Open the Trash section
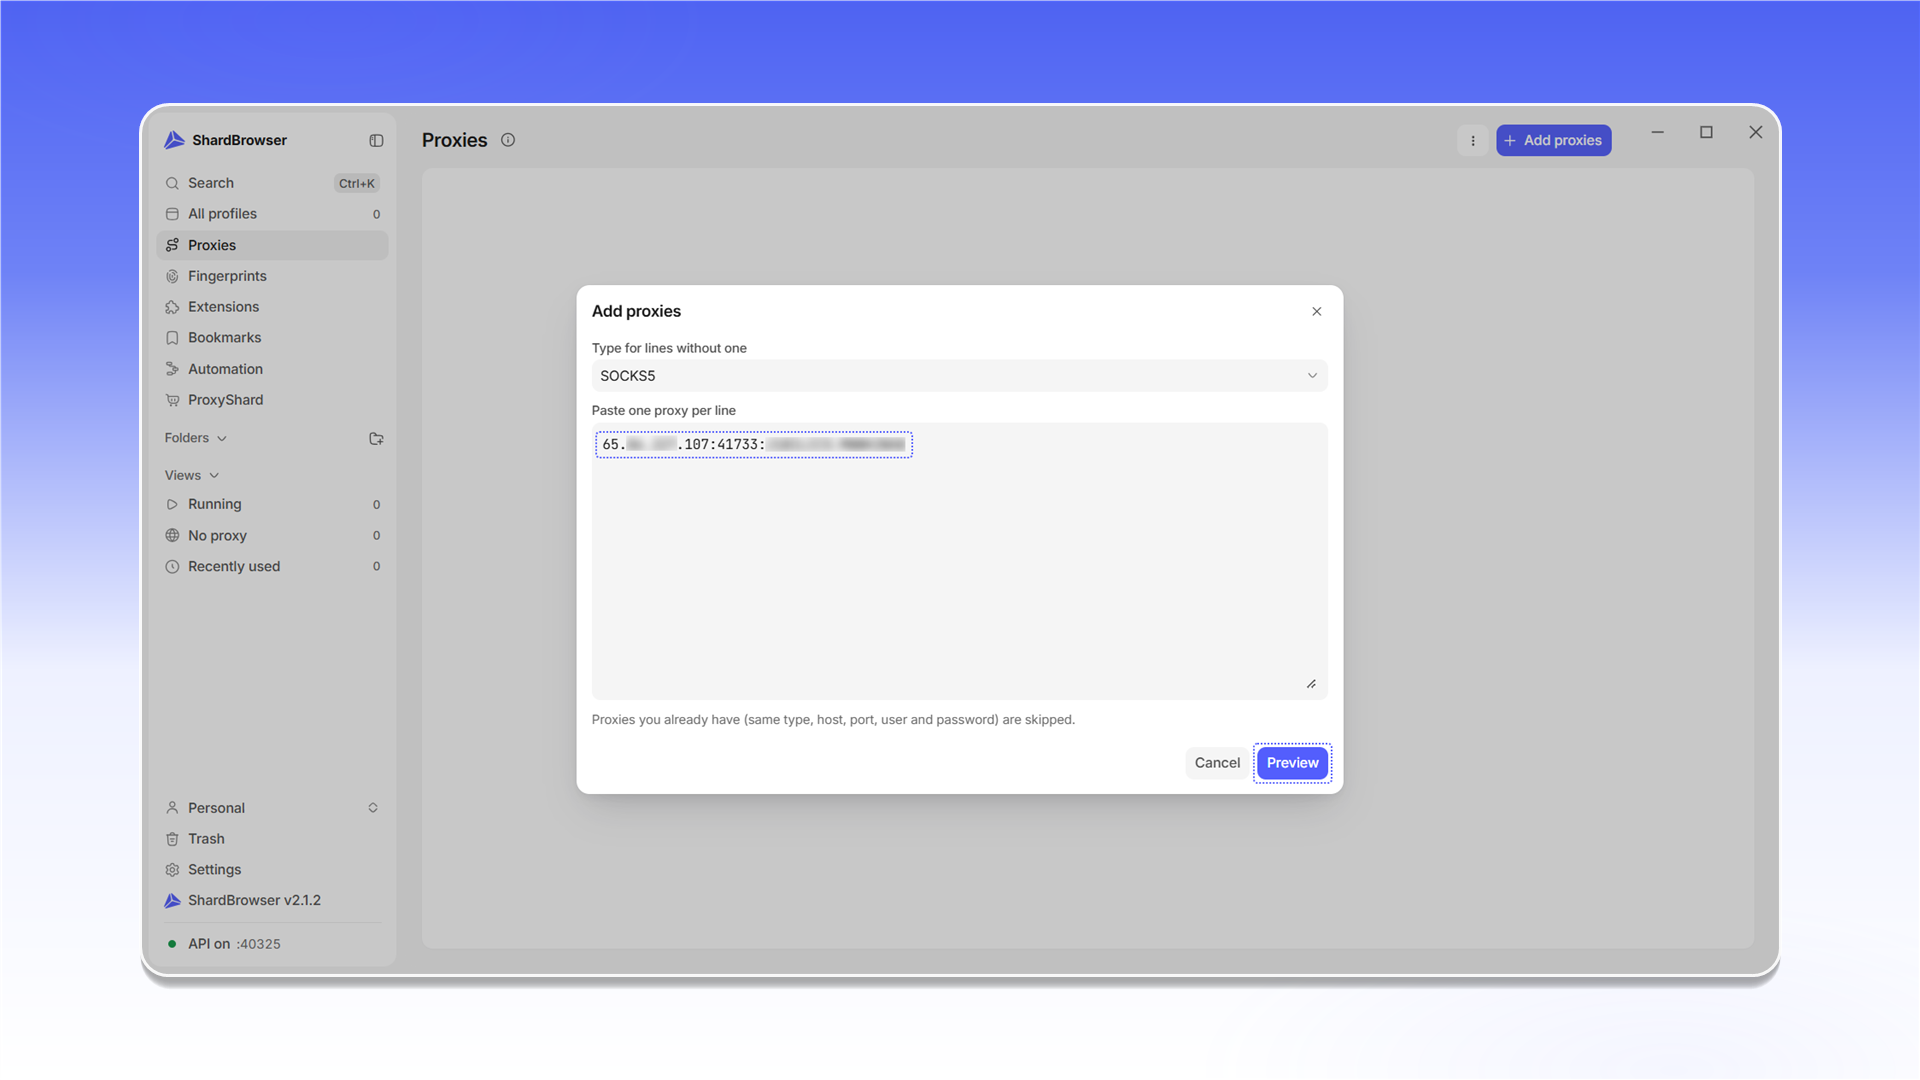 coord(272,839)
